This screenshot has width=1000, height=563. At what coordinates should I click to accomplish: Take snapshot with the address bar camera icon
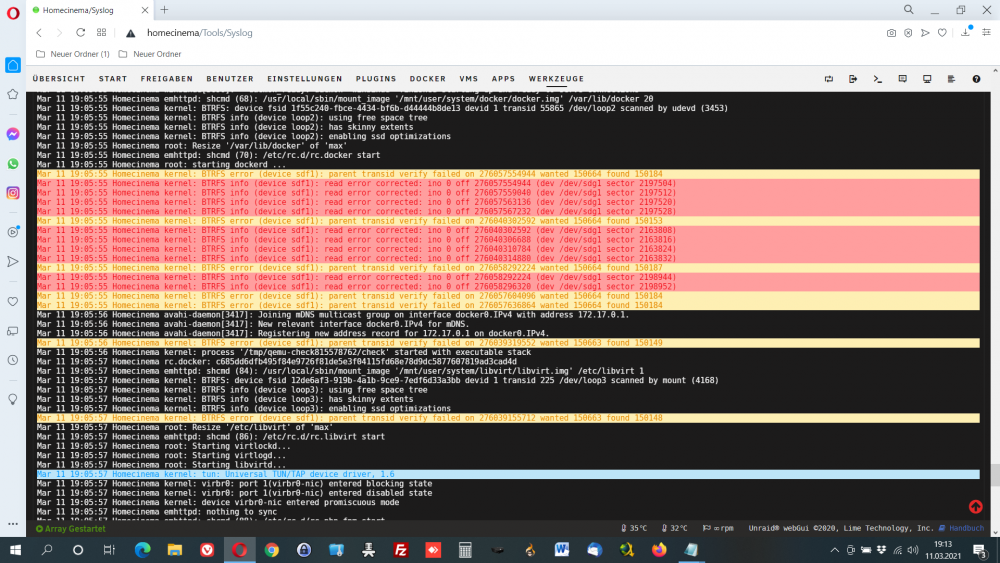(891, 33)
